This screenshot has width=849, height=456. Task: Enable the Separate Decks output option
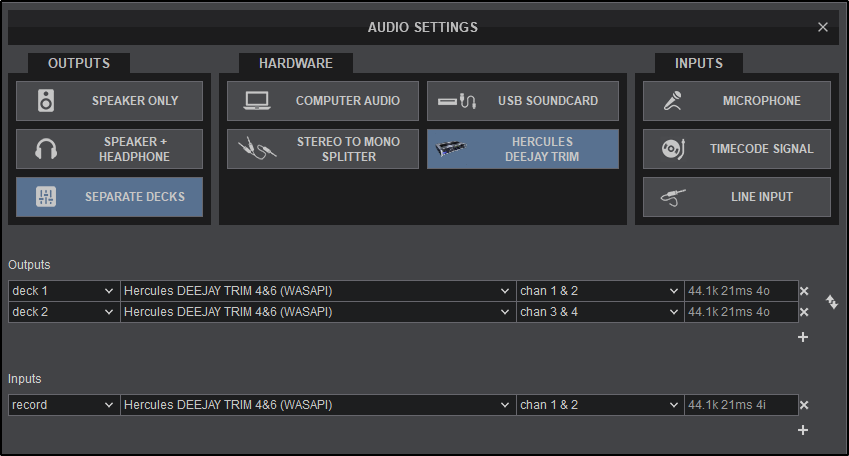point(110,197)
